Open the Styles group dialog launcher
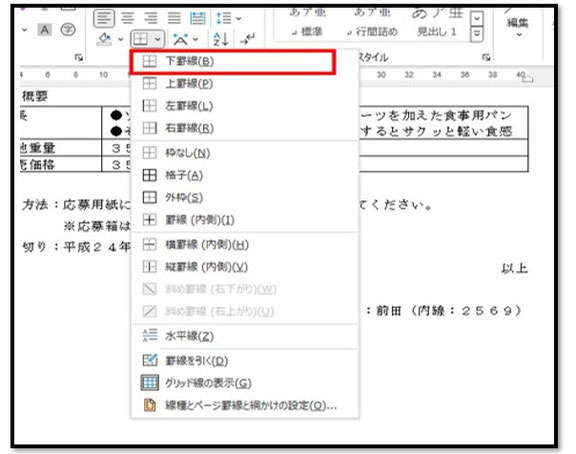 pos(486,57)
